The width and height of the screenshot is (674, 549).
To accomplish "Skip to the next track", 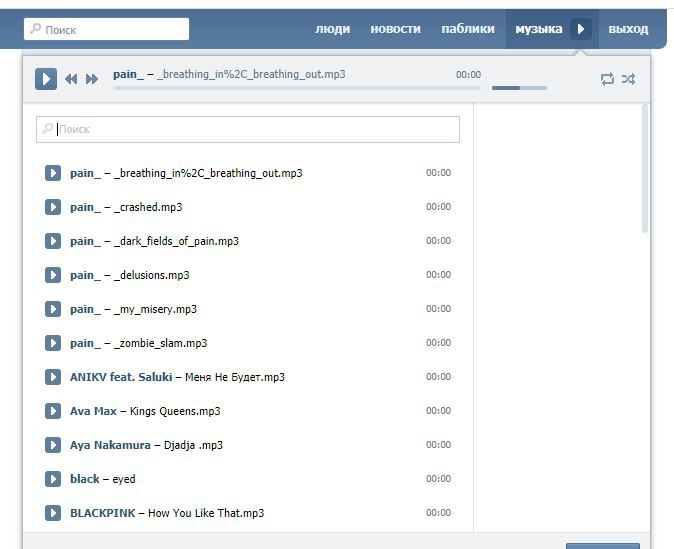I will coord(92,79).
